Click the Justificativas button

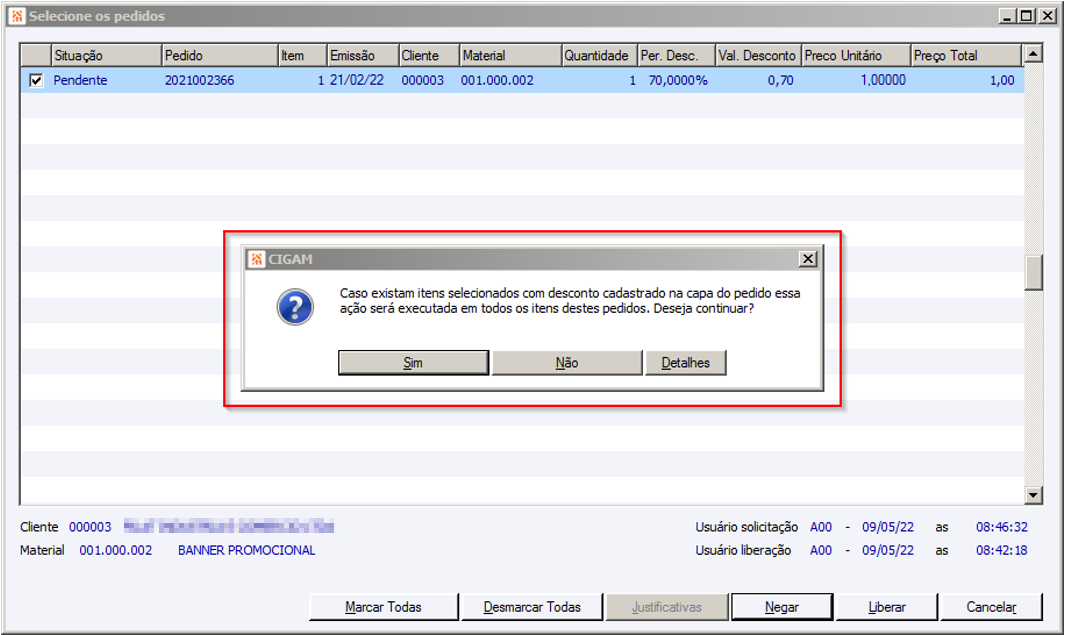coord(666,607)
